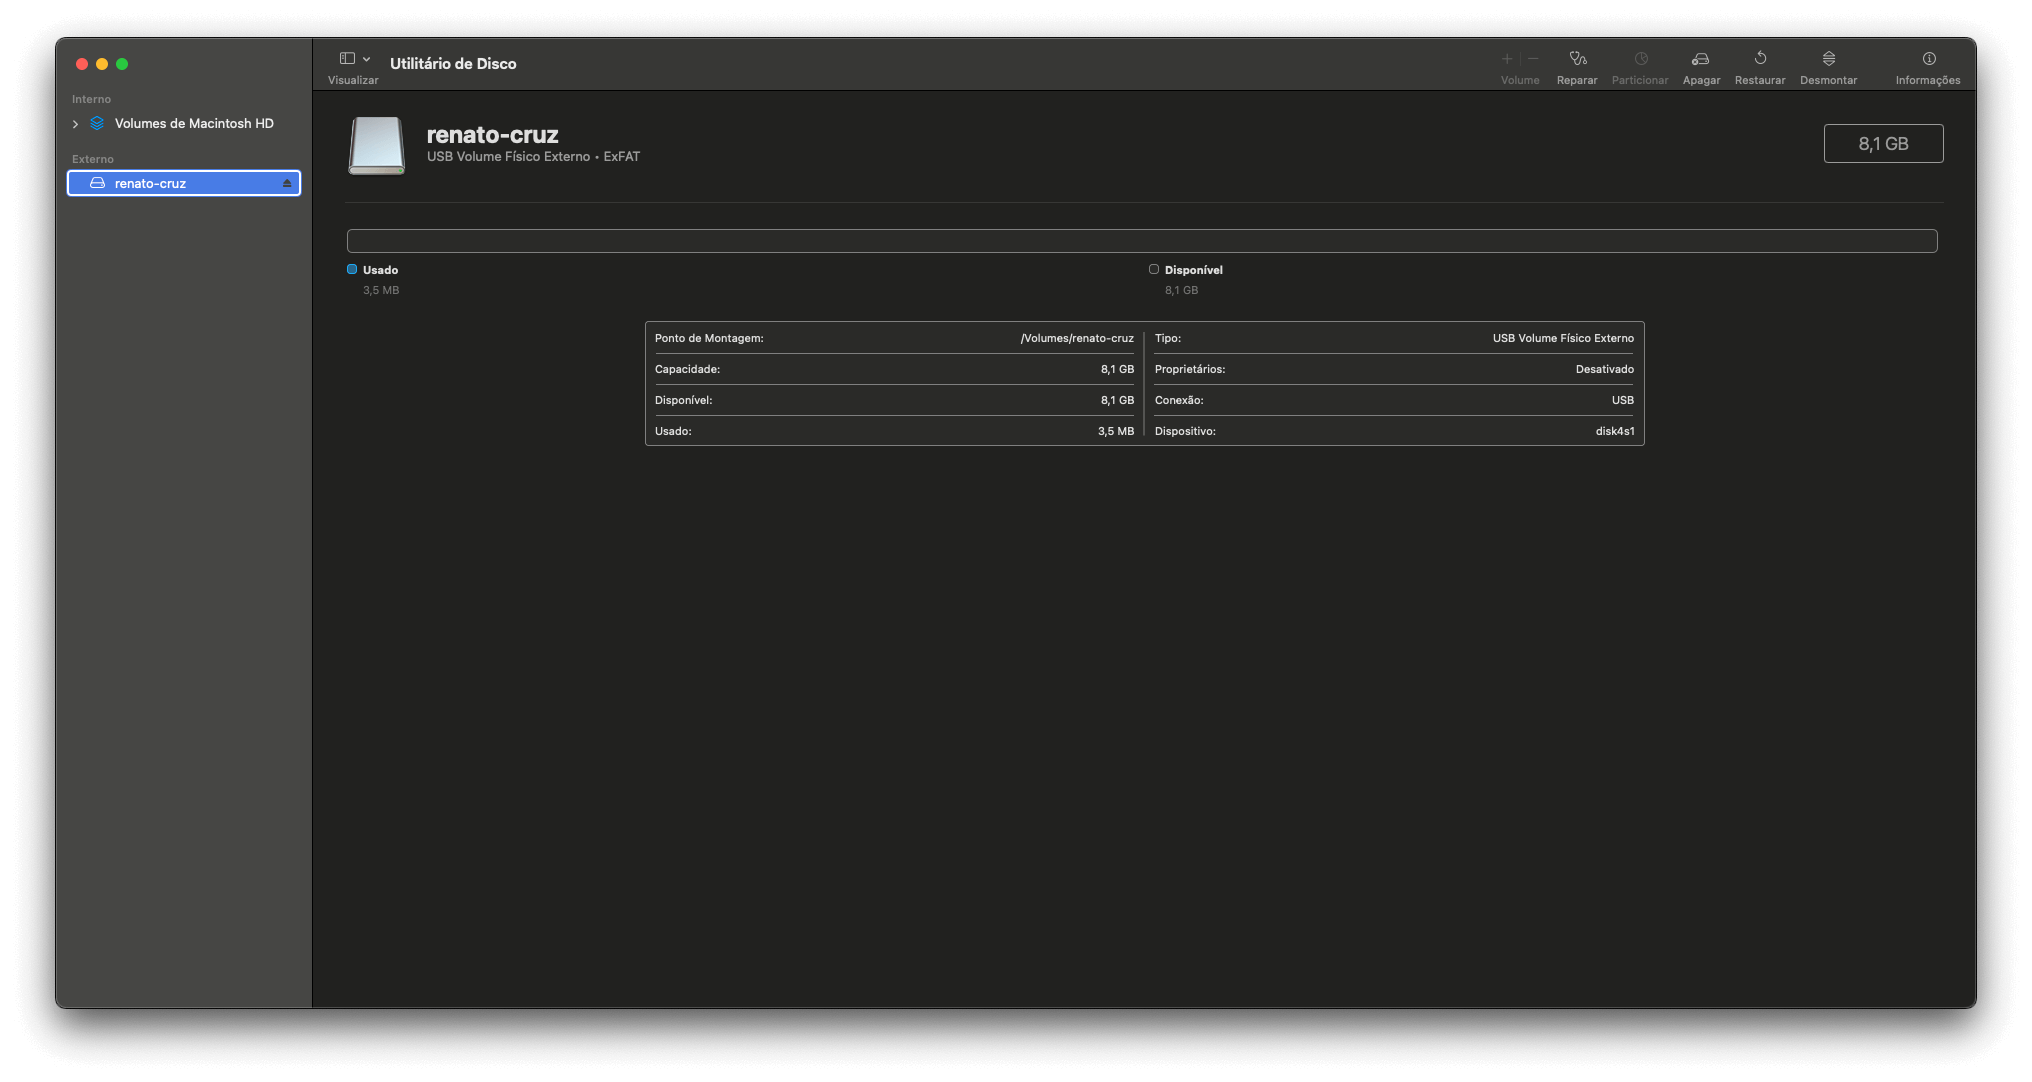Click the add Volume plus icon
This screenshot has width=2032, height=1082.
coord(1507,59)
